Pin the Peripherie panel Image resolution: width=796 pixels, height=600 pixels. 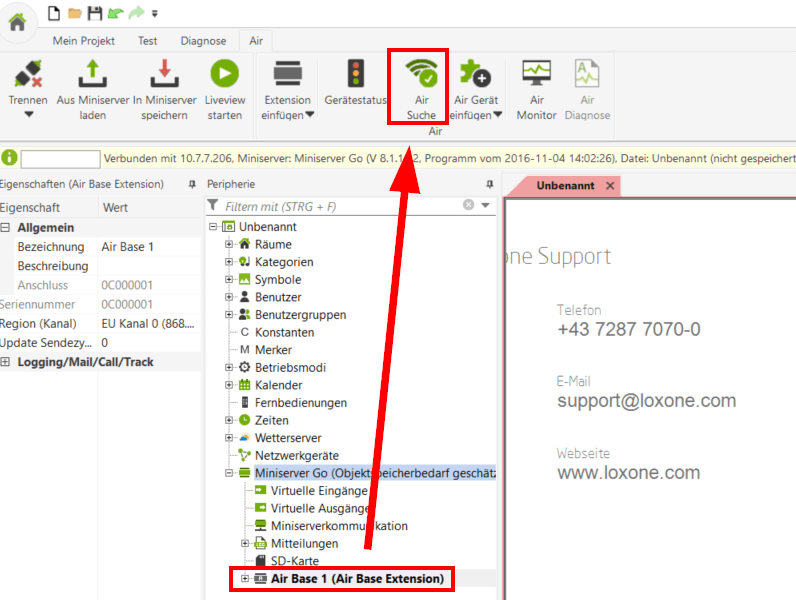click(489, 185)
